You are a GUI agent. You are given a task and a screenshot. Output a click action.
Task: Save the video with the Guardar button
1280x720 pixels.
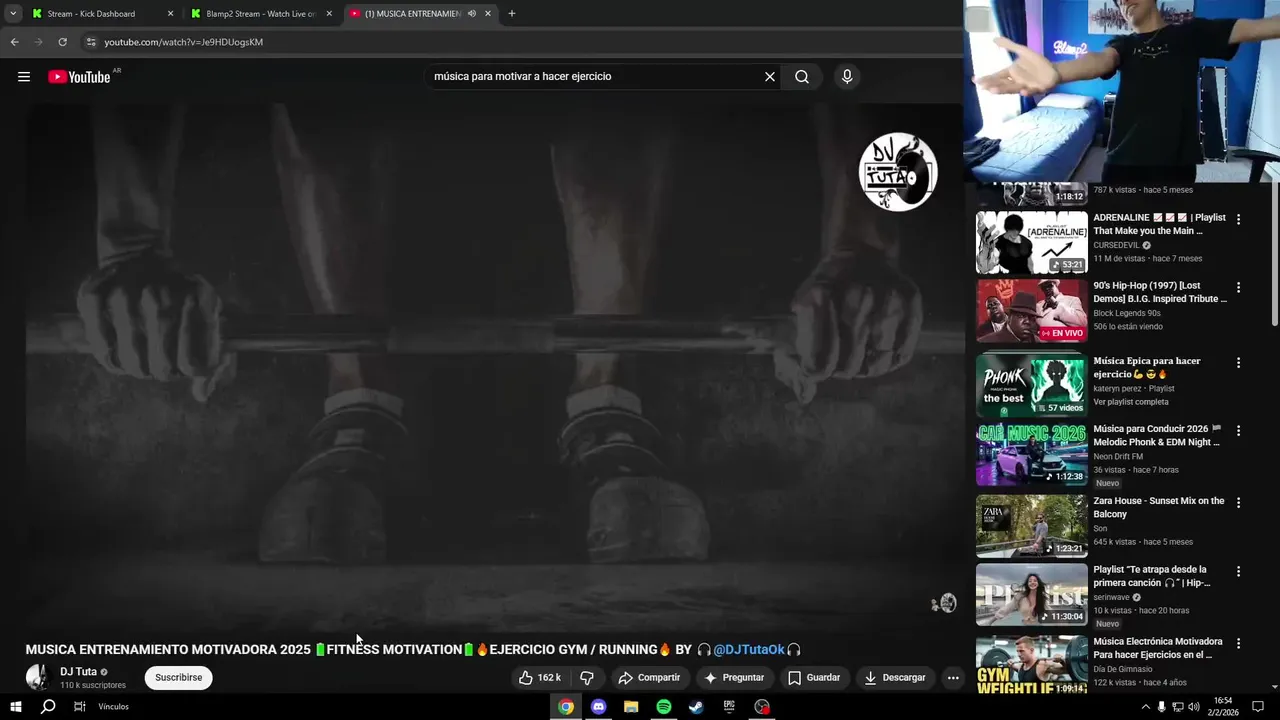pyautogui.click(x=813, y=678)
